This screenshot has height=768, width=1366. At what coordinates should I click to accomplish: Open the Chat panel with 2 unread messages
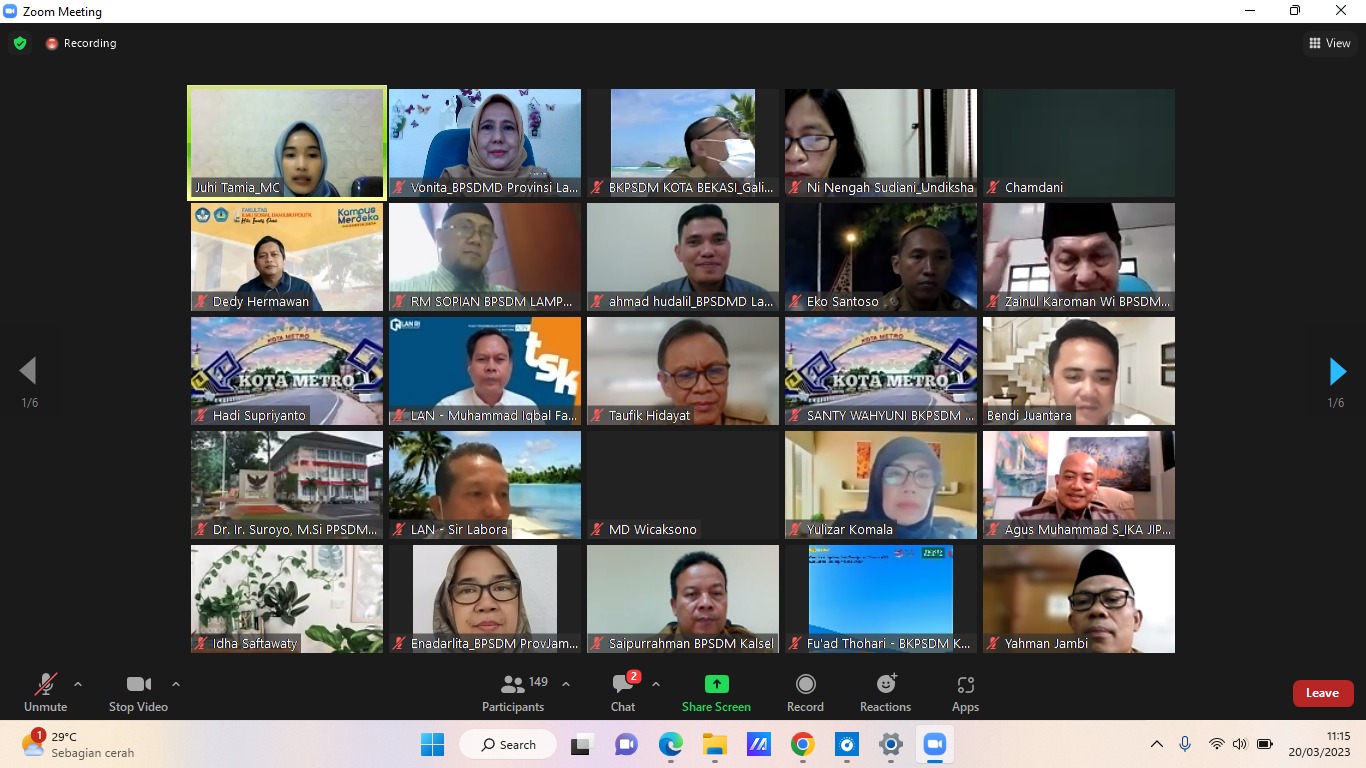coord(622,692)
